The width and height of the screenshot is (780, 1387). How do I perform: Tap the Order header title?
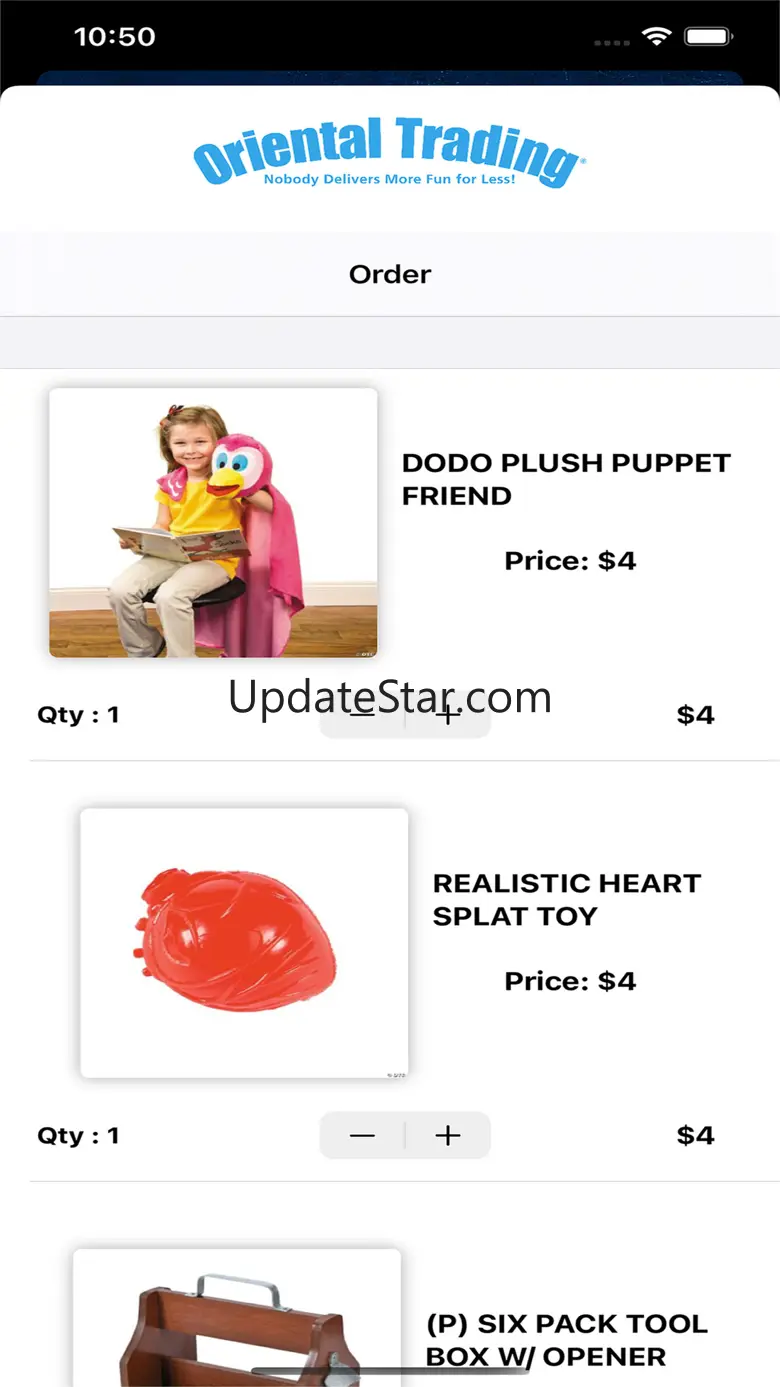point(390,274)
